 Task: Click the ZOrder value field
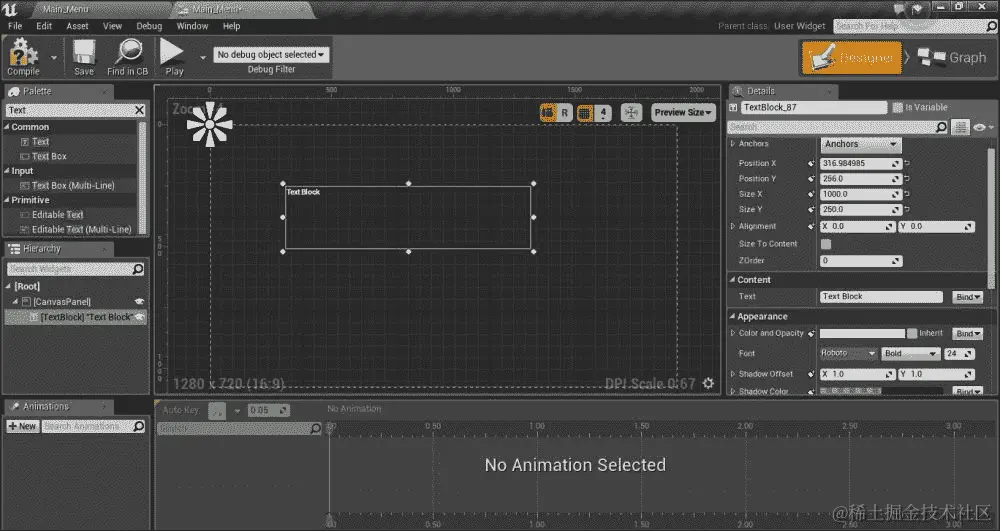[x=860, y=261]
